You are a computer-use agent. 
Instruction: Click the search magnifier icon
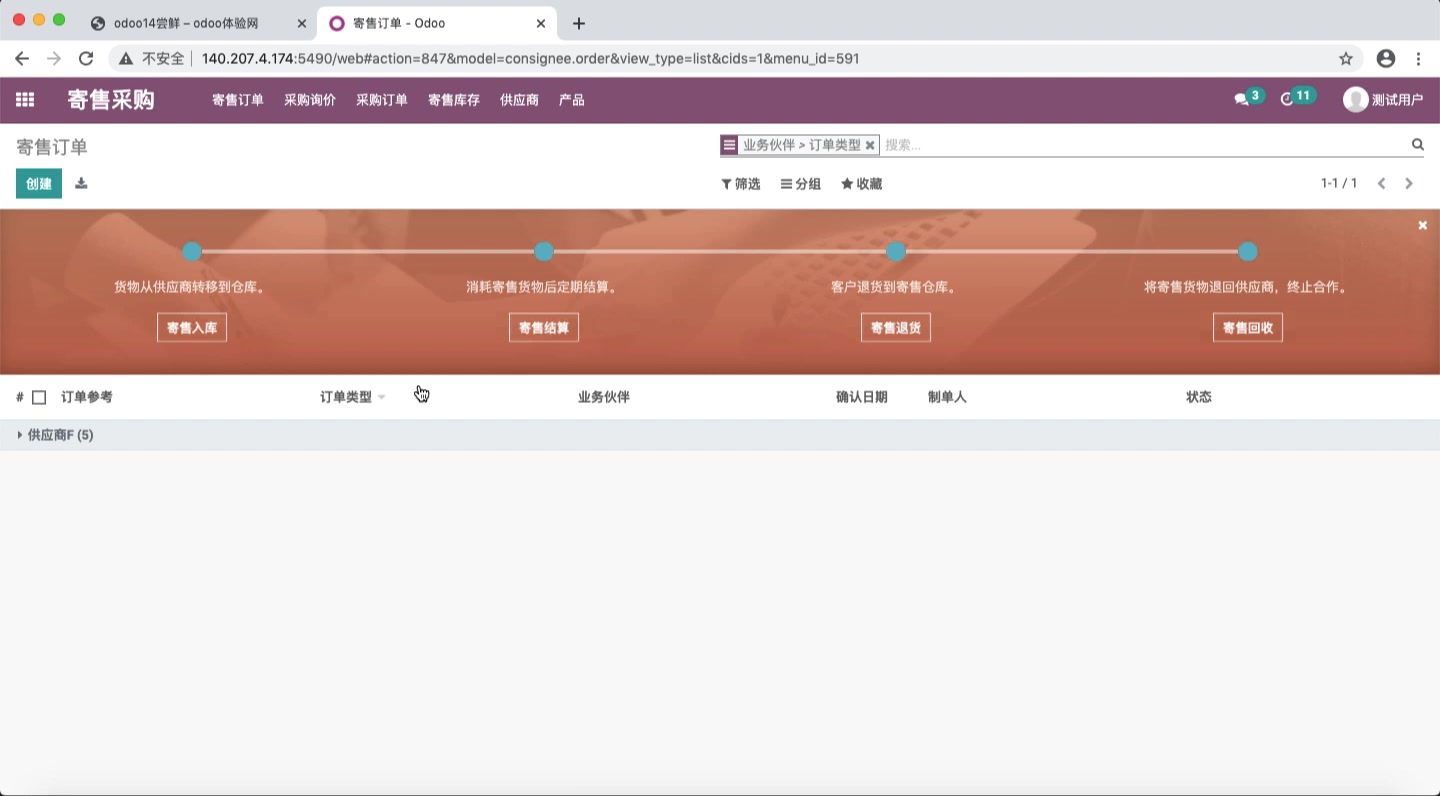tap(1417, 144)
